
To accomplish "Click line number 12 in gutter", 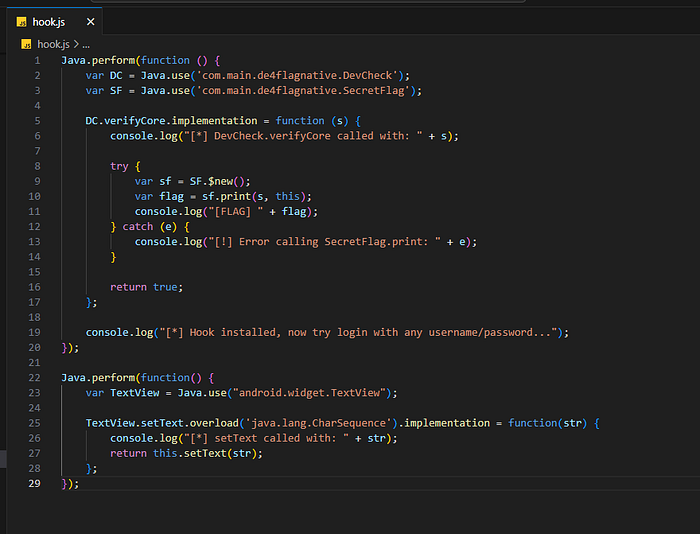I will pyautogui.click(x=34, y=226).
